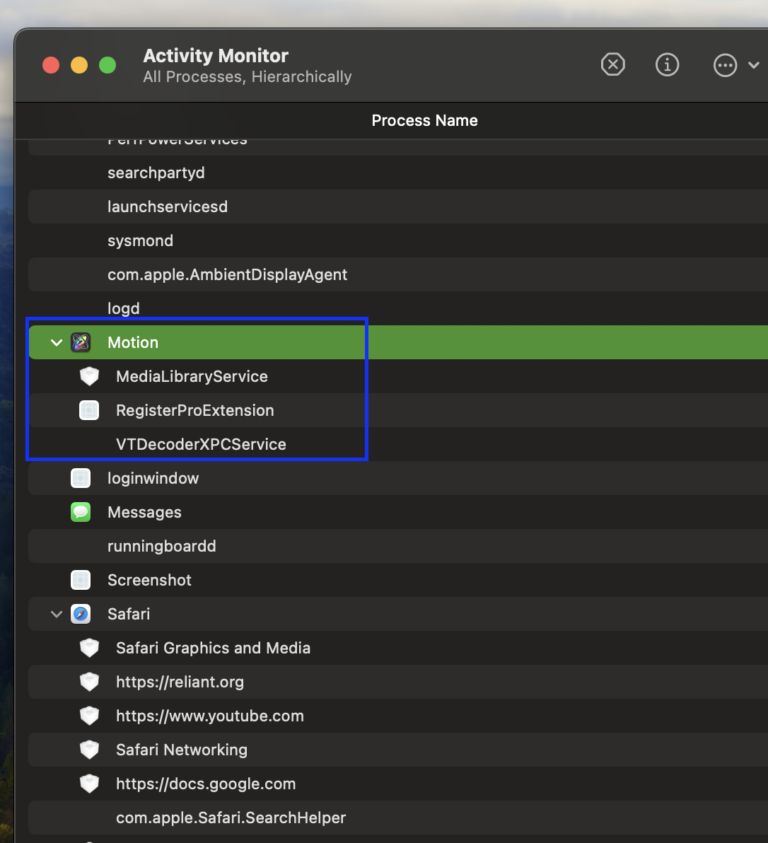Select the runningboardd process row
Image resolution: width=768 pixels, height=843 pixels.
coord(161,546)
